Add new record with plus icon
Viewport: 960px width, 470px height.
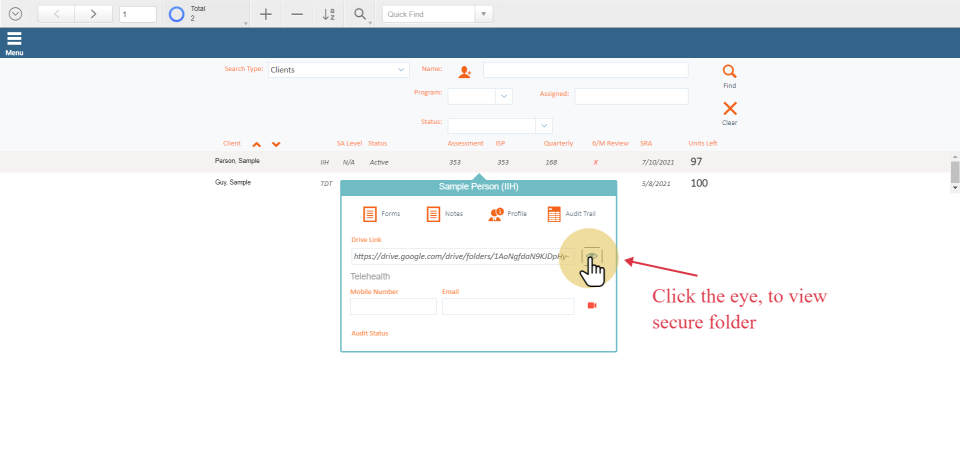click(265, 14)
